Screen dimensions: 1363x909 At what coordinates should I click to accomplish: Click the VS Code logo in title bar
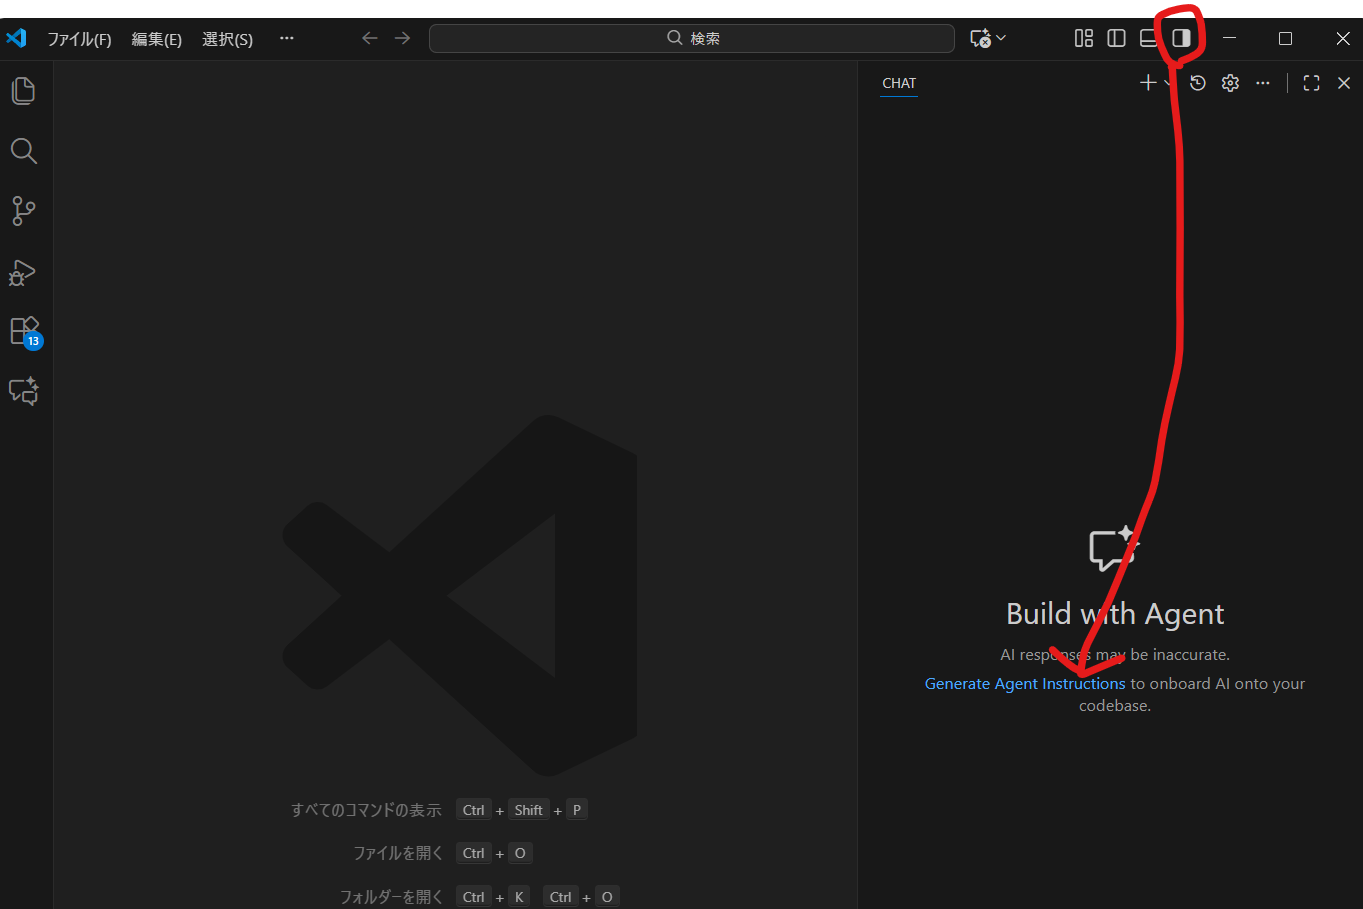[x=16, y=38]
